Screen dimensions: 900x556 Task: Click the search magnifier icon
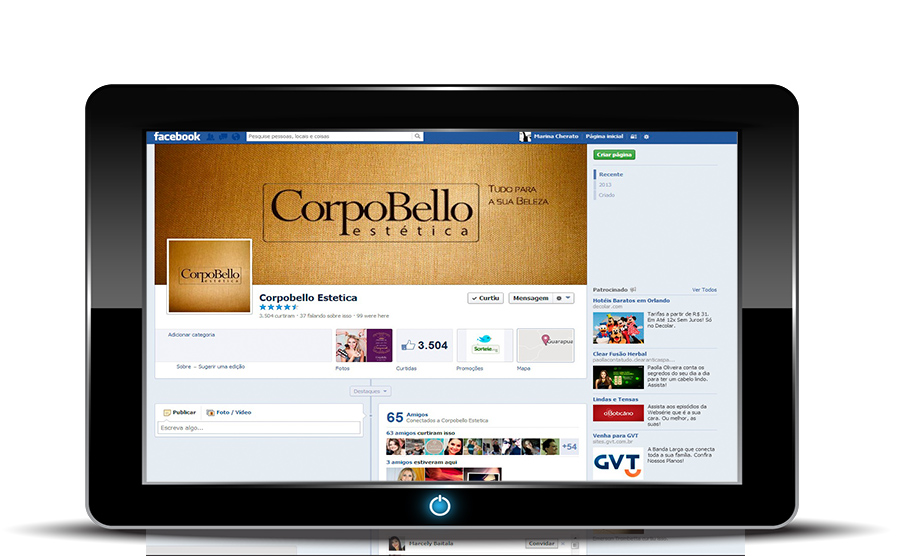click(417, 137)
